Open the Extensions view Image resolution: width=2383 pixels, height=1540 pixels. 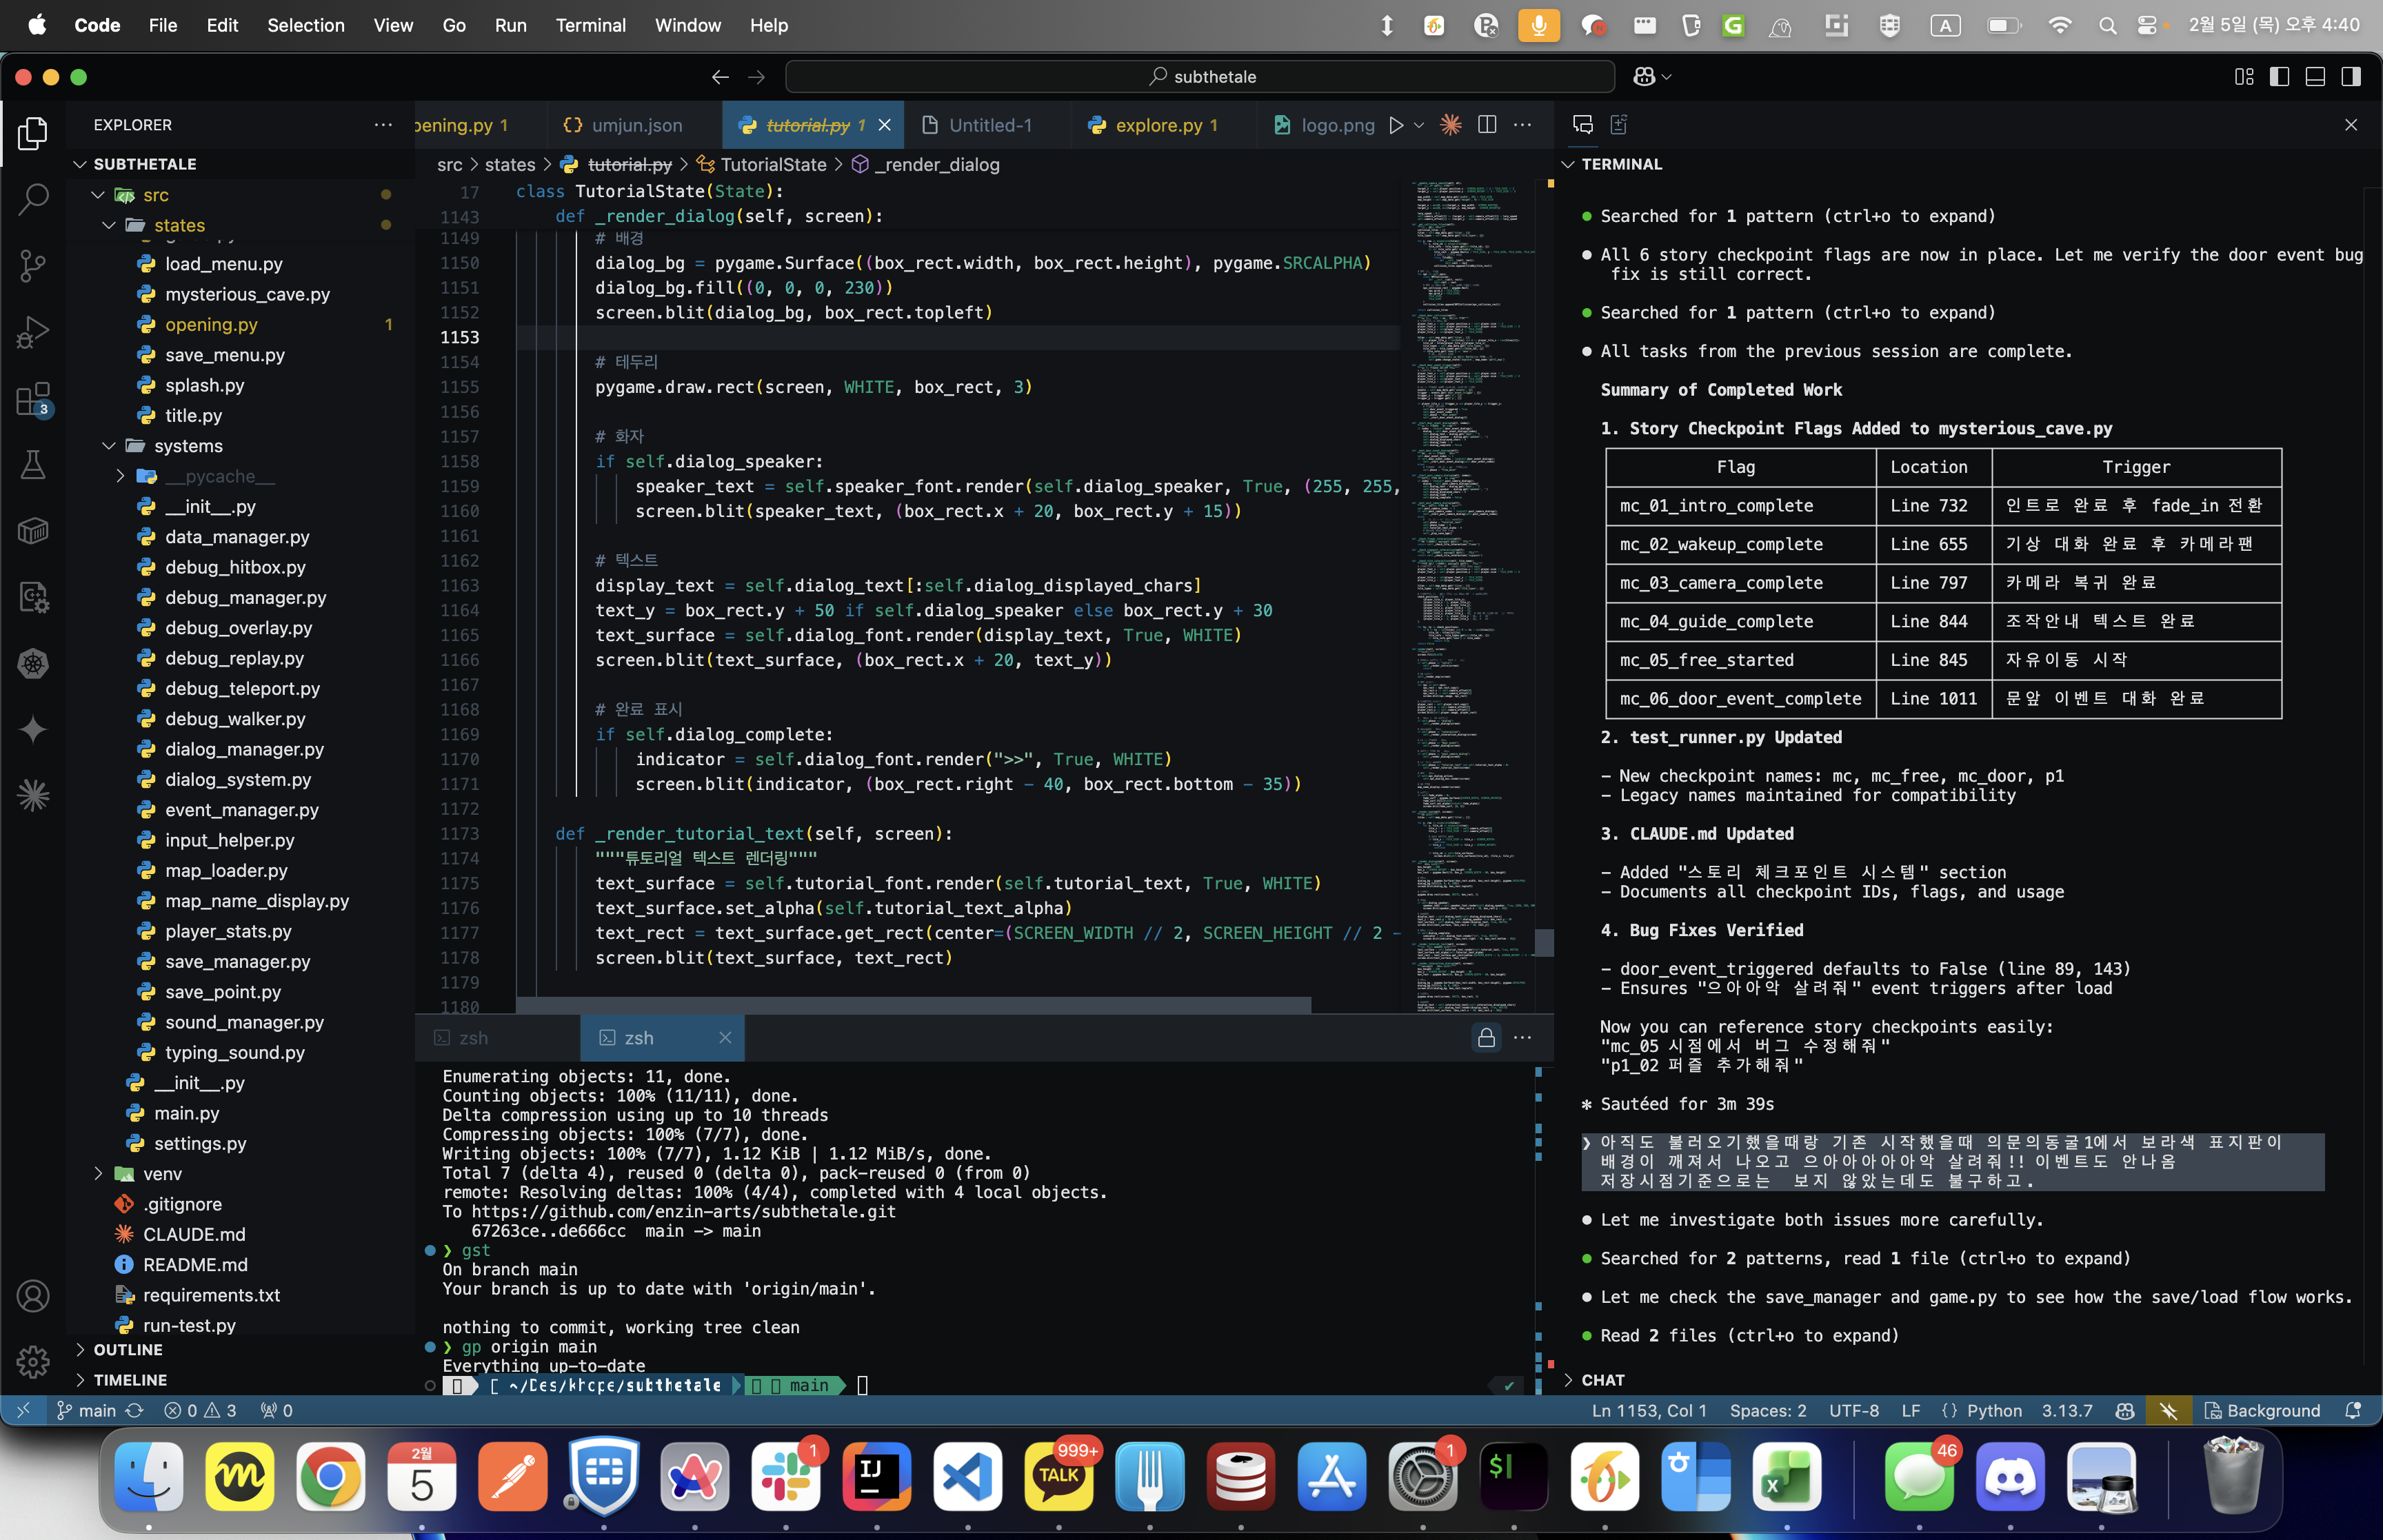pyautogui.click(x=33, y=399)
